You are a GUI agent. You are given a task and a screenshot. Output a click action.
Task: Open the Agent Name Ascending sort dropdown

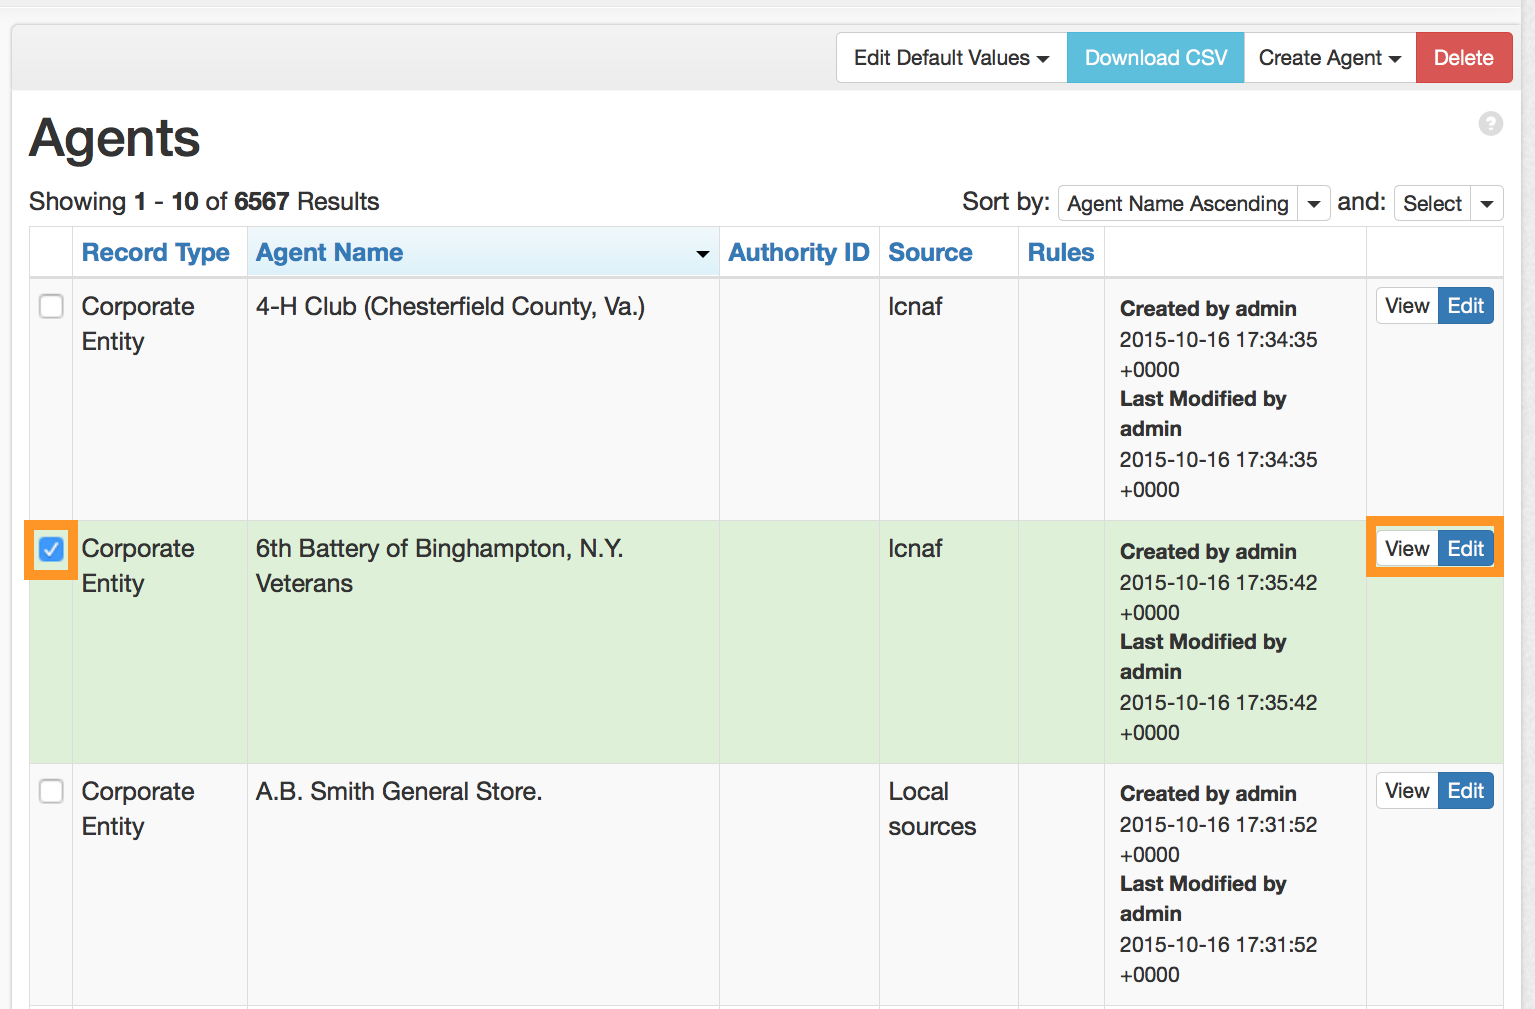point(1193,203)
